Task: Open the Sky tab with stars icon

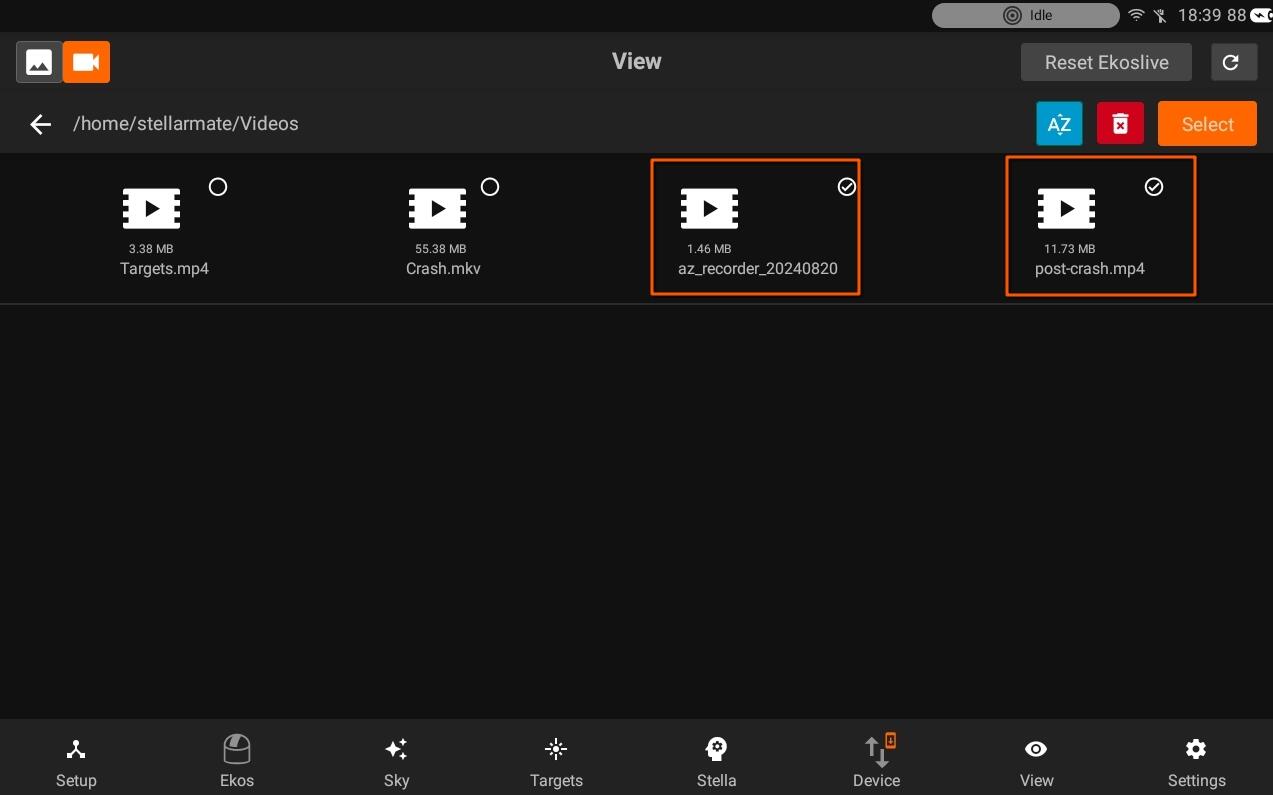Action: 396,763
